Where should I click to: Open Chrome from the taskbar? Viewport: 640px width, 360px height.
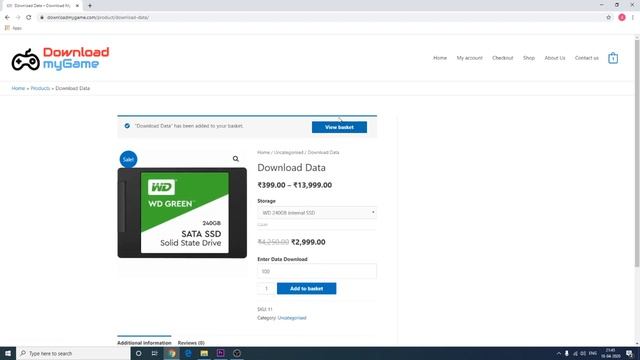(x=171, y=353)
